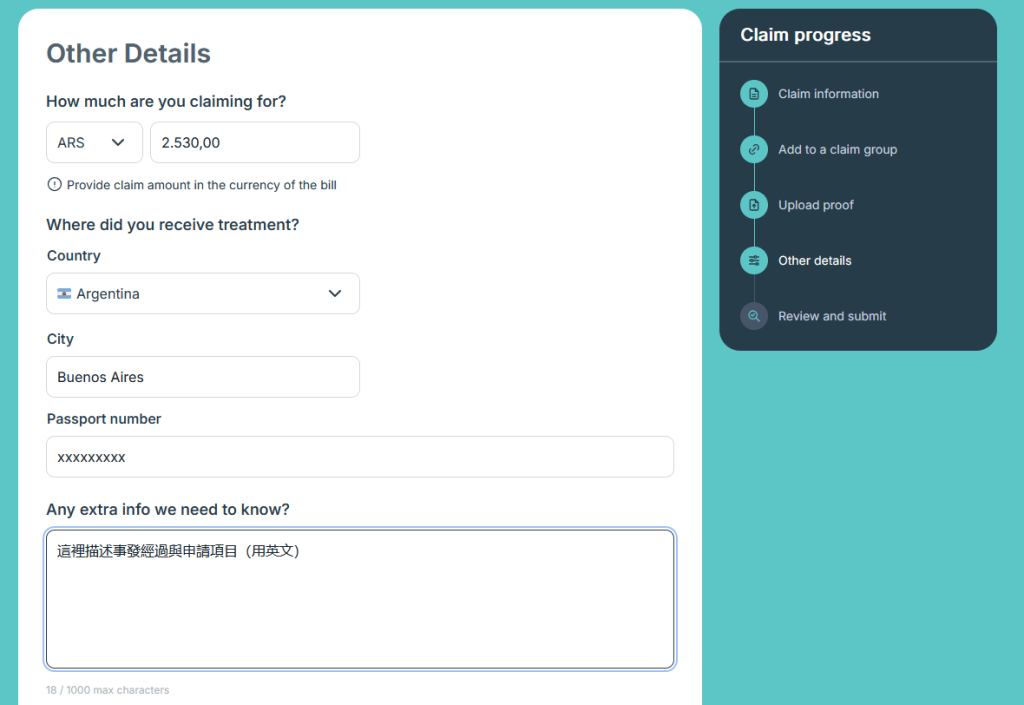
Task: Click the claim amount input field
Action: (x=254, y=143)
